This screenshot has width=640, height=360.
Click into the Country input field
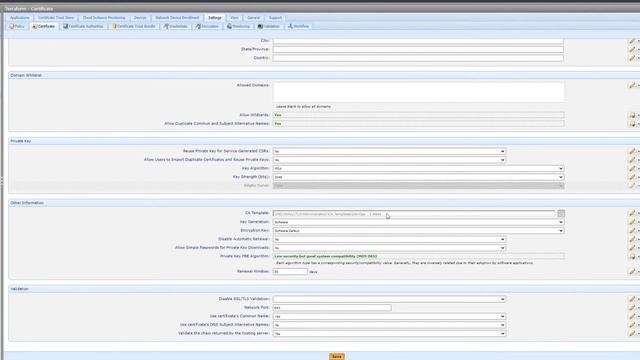tap(418, 58)
